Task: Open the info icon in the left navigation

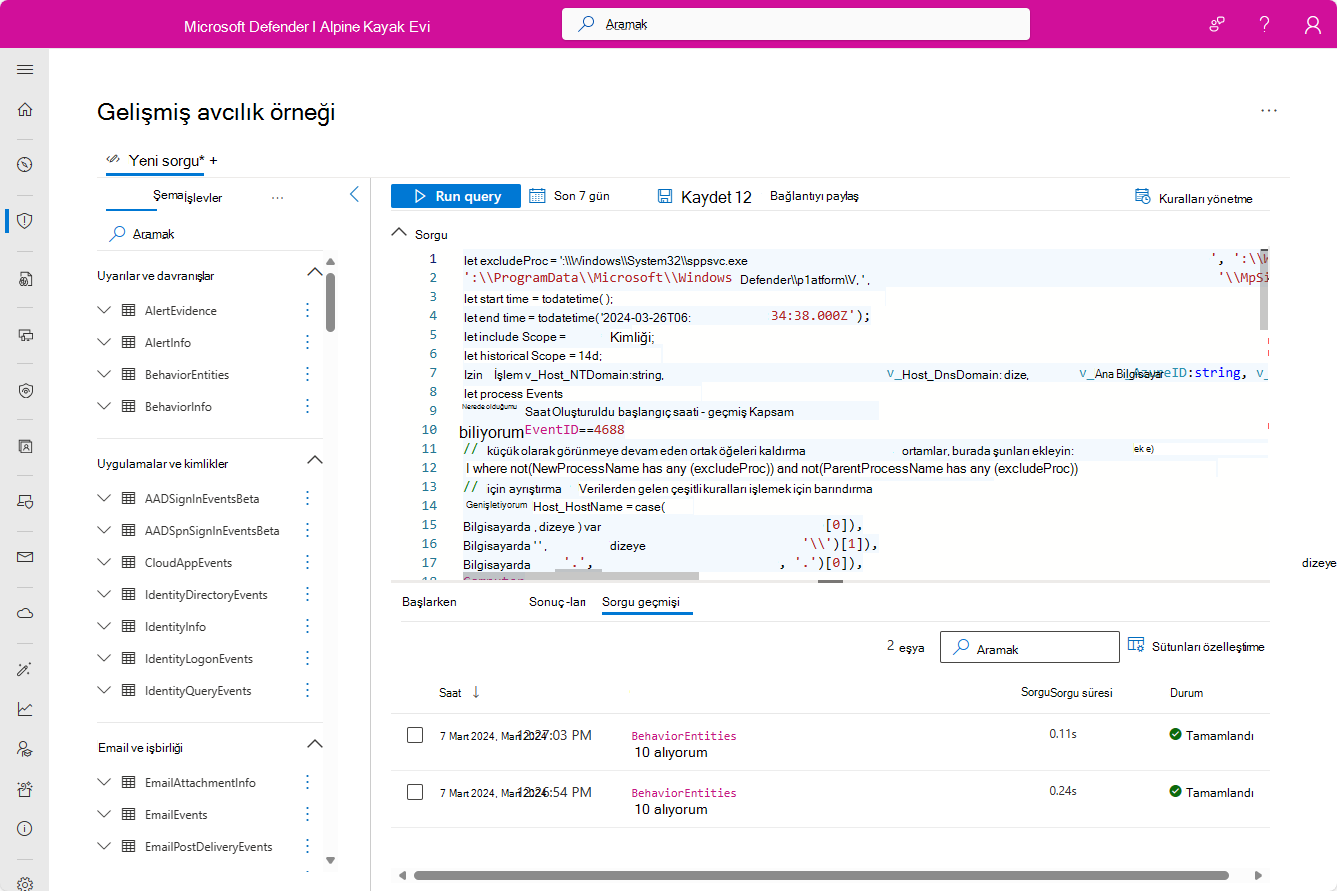Action: click(x=25, y=828)
